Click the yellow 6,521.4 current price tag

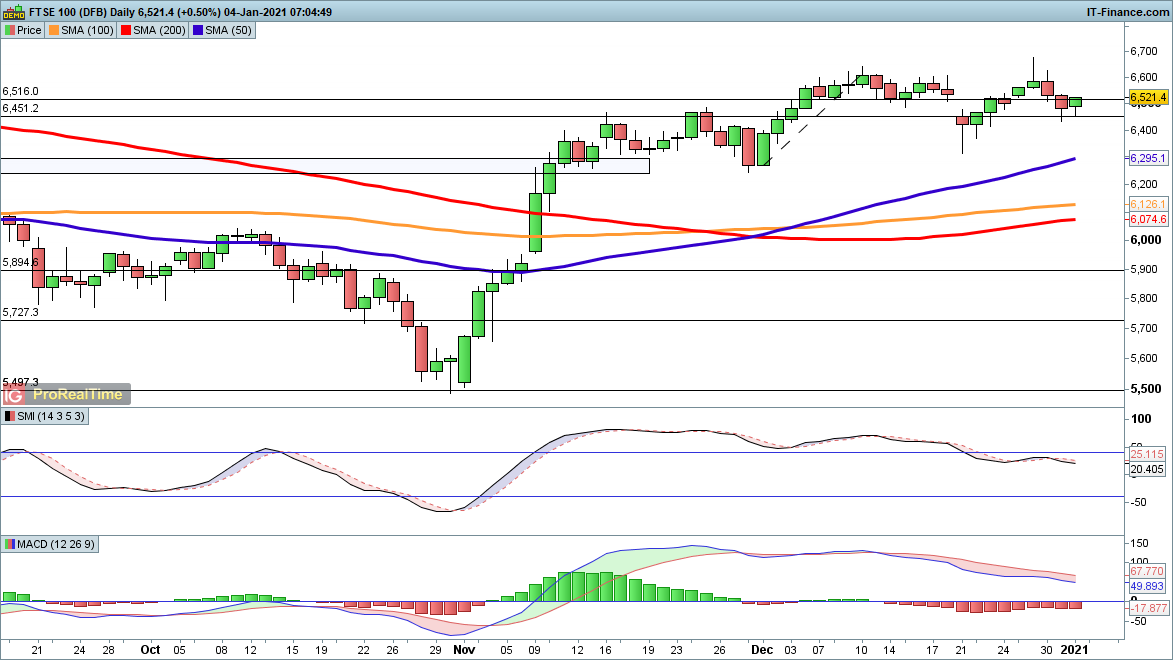(x=1149, y=97)
